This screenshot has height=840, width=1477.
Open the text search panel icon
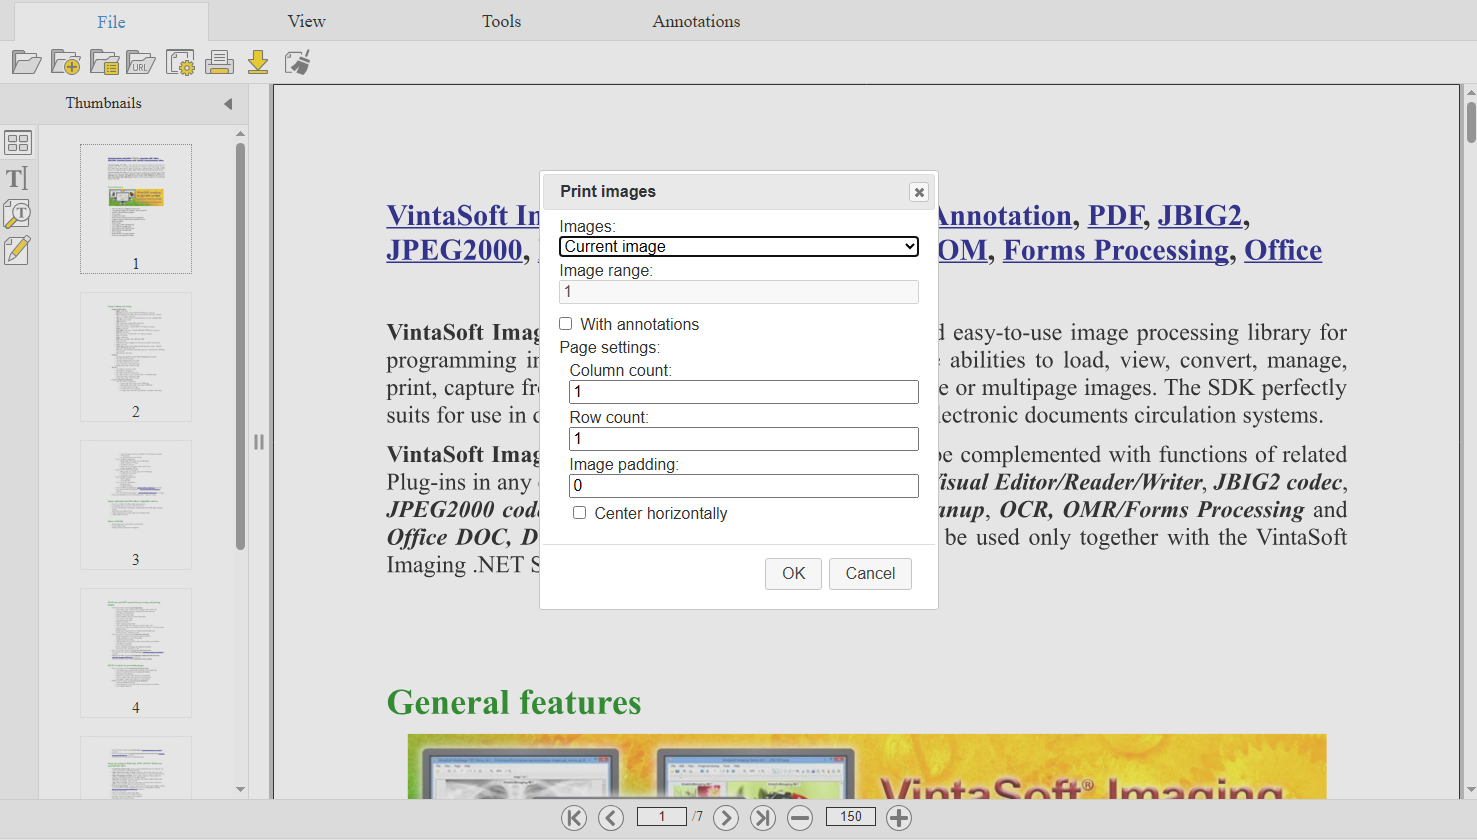(x=17, y=214)
